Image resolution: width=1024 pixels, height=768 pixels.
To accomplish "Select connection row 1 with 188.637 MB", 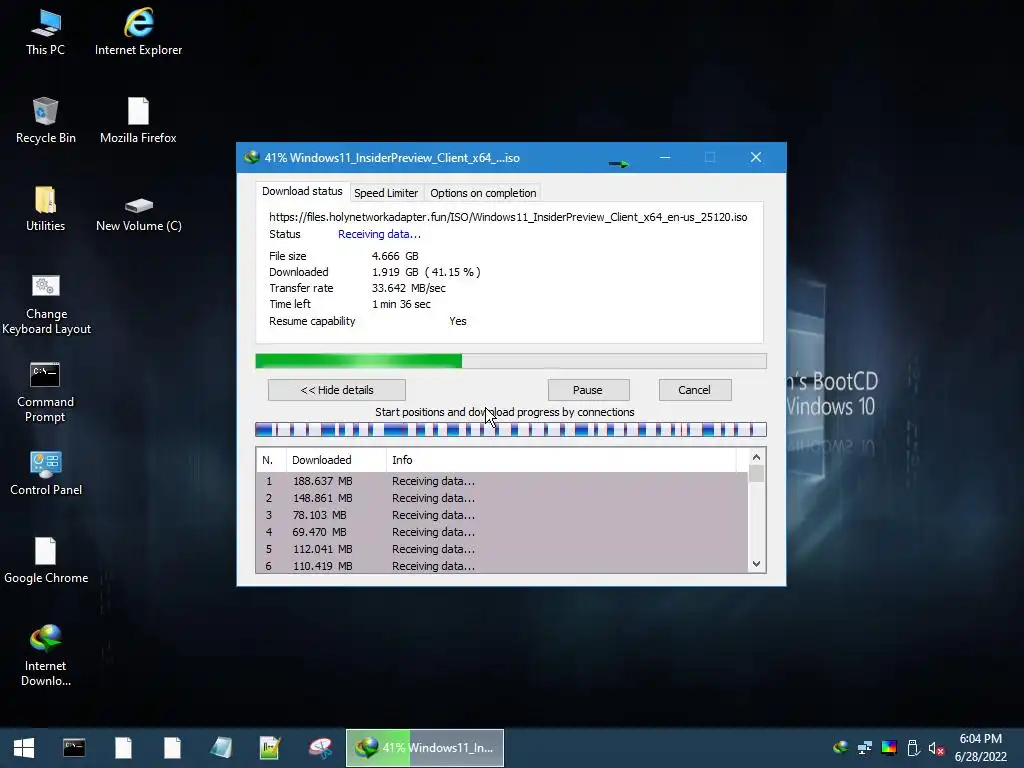I will pyautogui.click(x=502, y=481).
